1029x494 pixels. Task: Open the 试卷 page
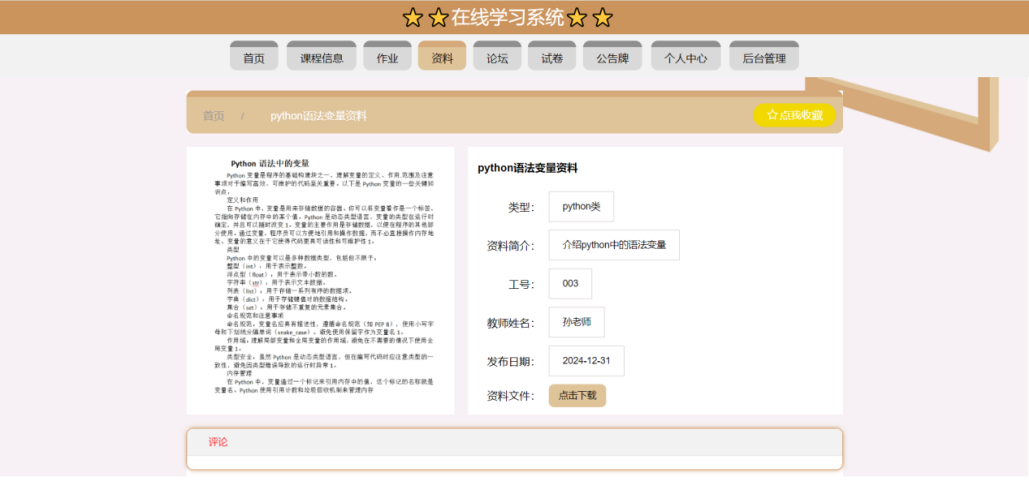[x=552, y=58]
